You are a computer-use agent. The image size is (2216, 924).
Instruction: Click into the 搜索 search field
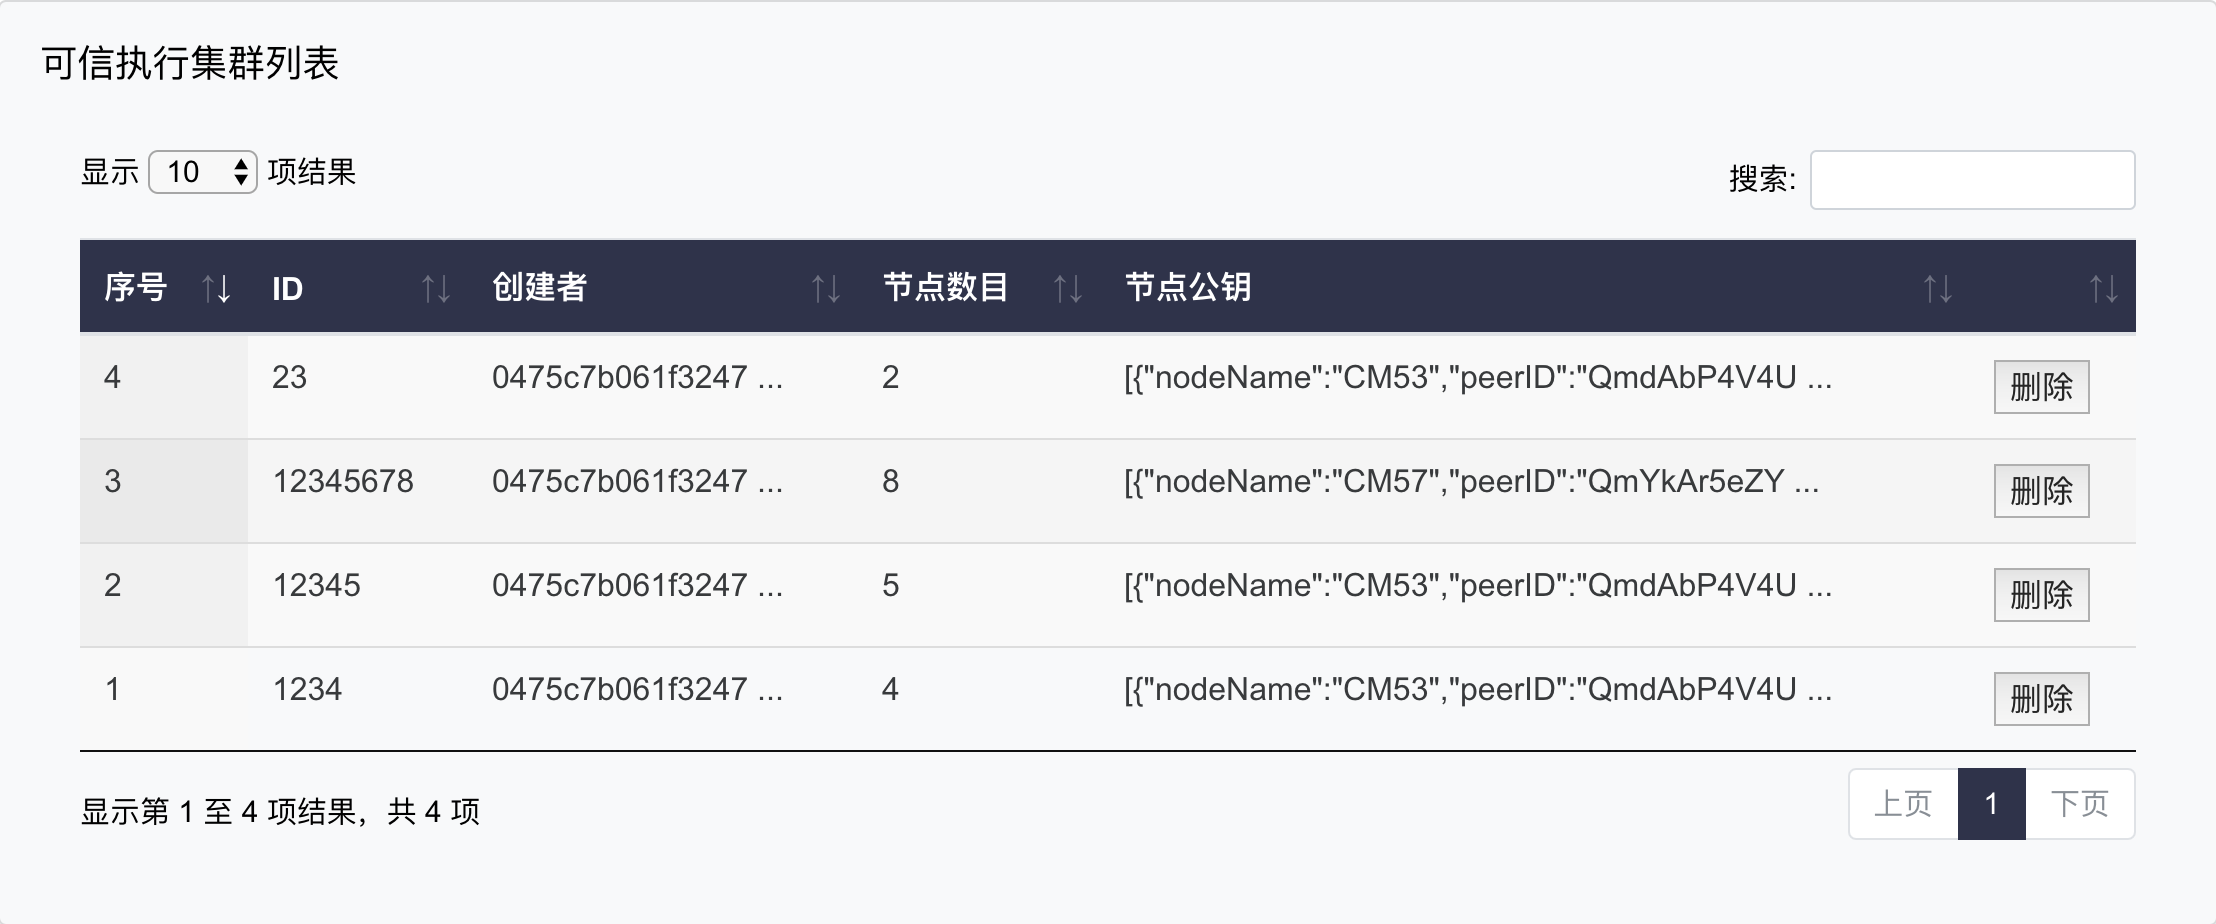pyautogui.click(x=1972, y=180)
